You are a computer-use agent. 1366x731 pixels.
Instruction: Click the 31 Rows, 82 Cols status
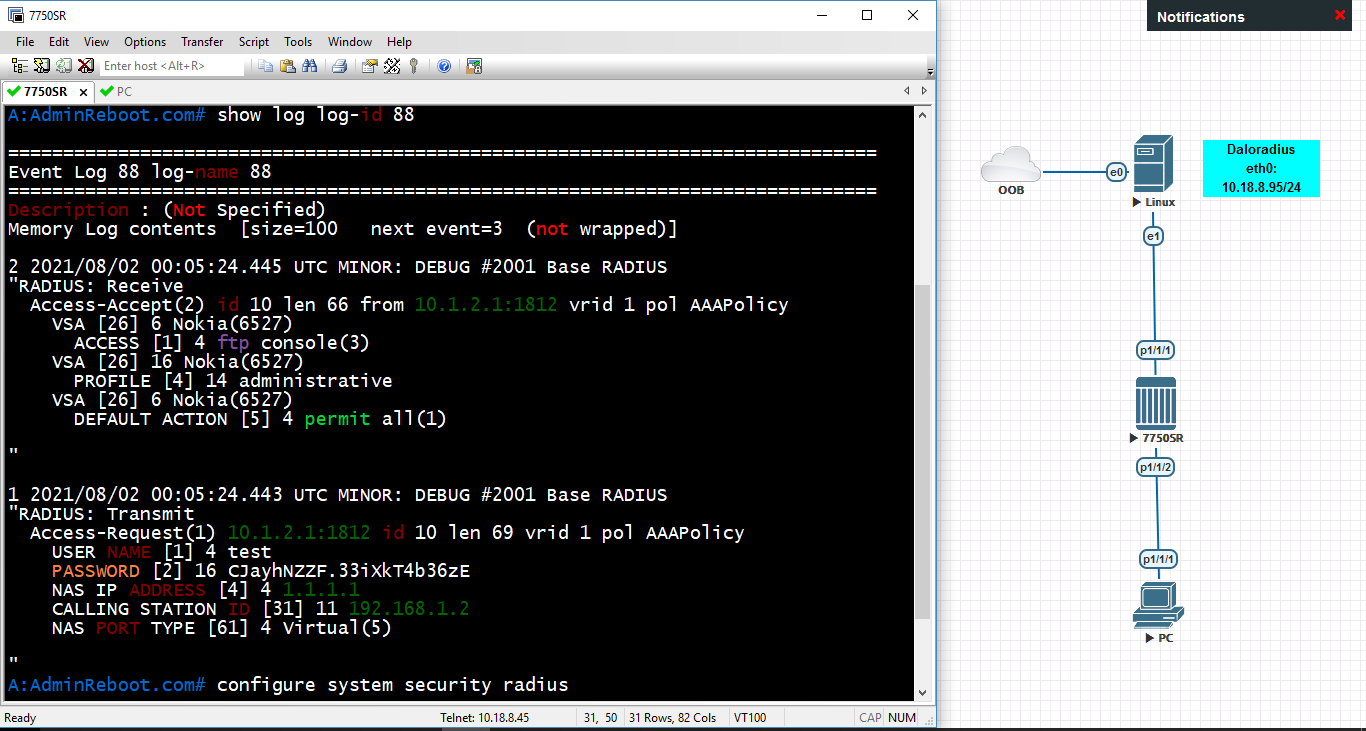click(673, 718)
